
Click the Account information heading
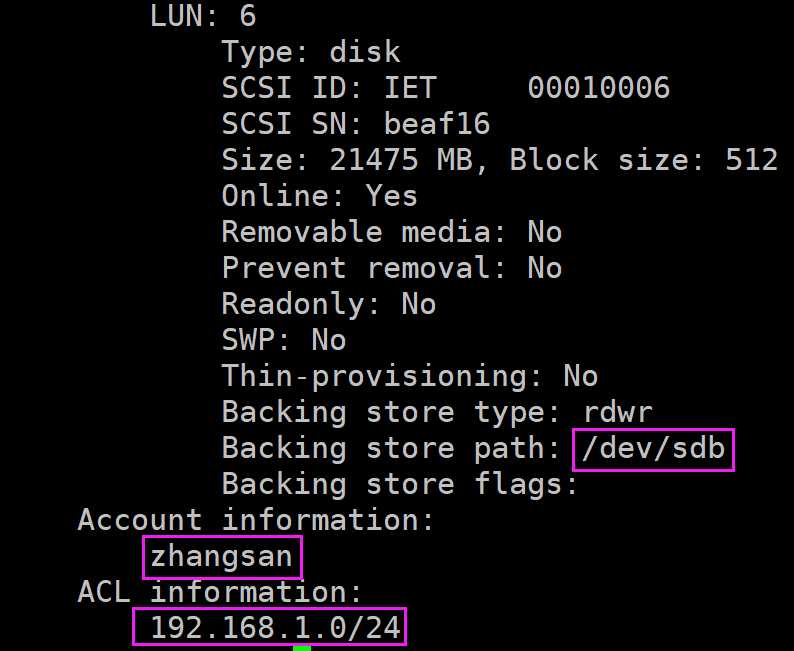[256, 520]
